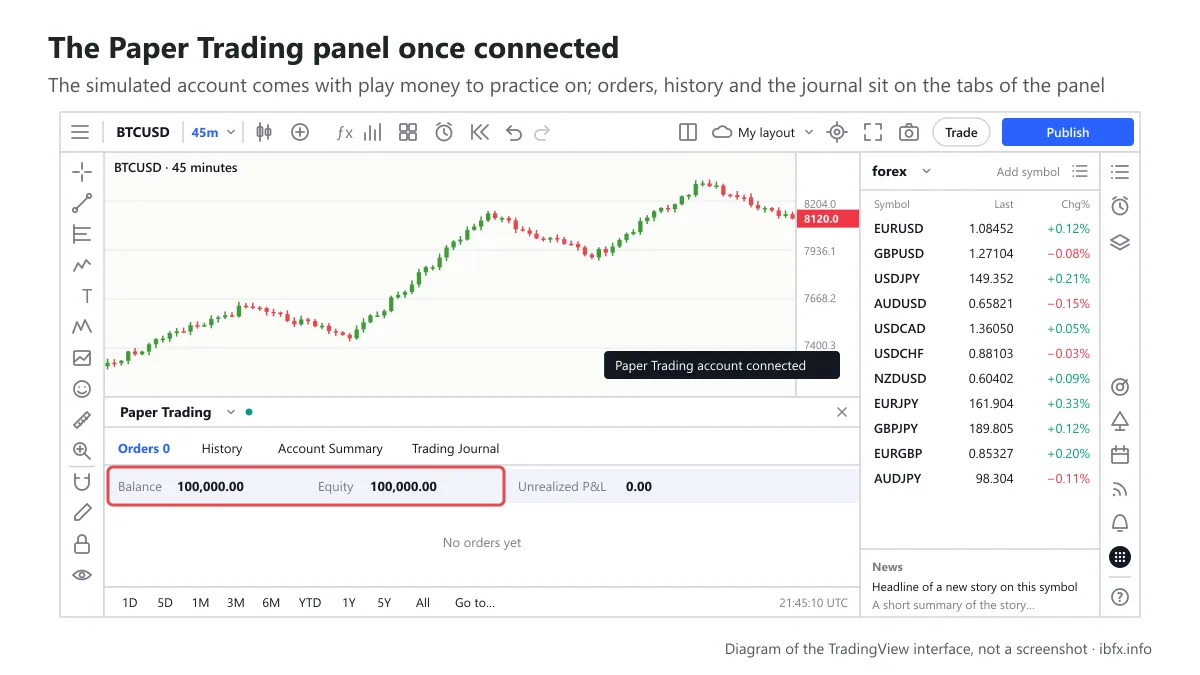Click the compare or add symbol plus icon

click(x=300, y=132)
